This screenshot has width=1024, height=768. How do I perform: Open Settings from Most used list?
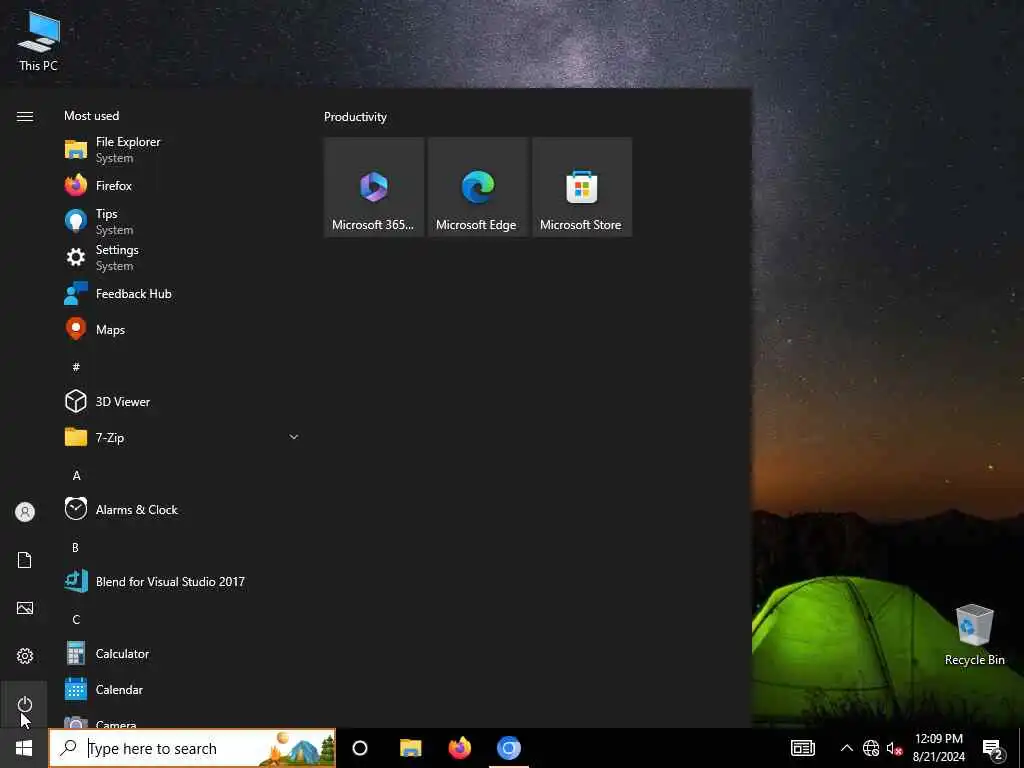tap(182, 257)
